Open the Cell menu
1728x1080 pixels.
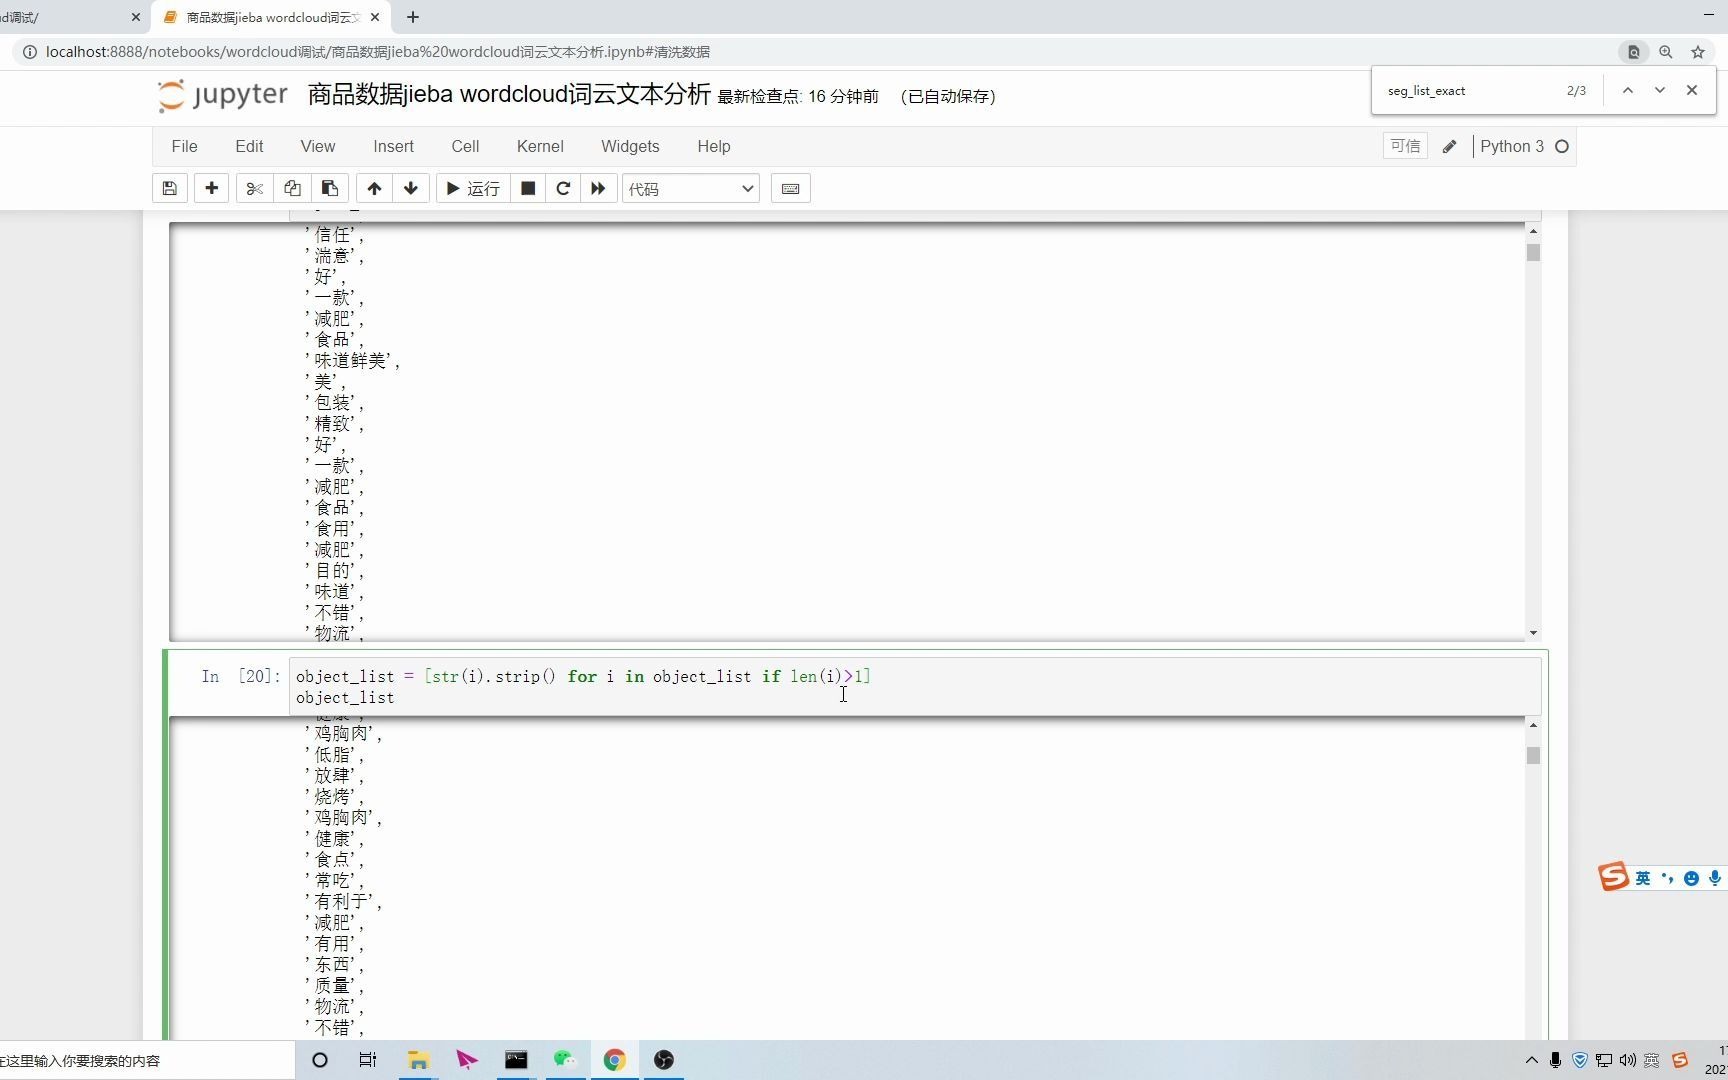[465, 146]
